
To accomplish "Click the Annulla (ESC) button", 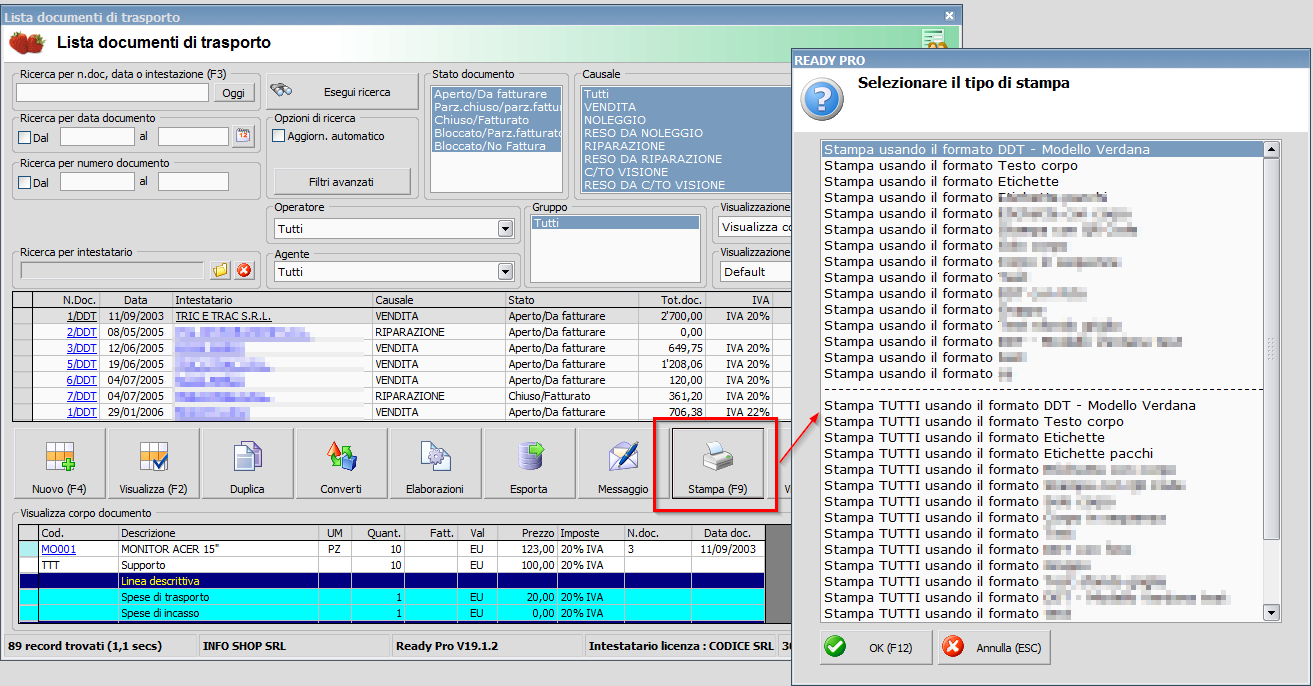I will tap(994, 648).
